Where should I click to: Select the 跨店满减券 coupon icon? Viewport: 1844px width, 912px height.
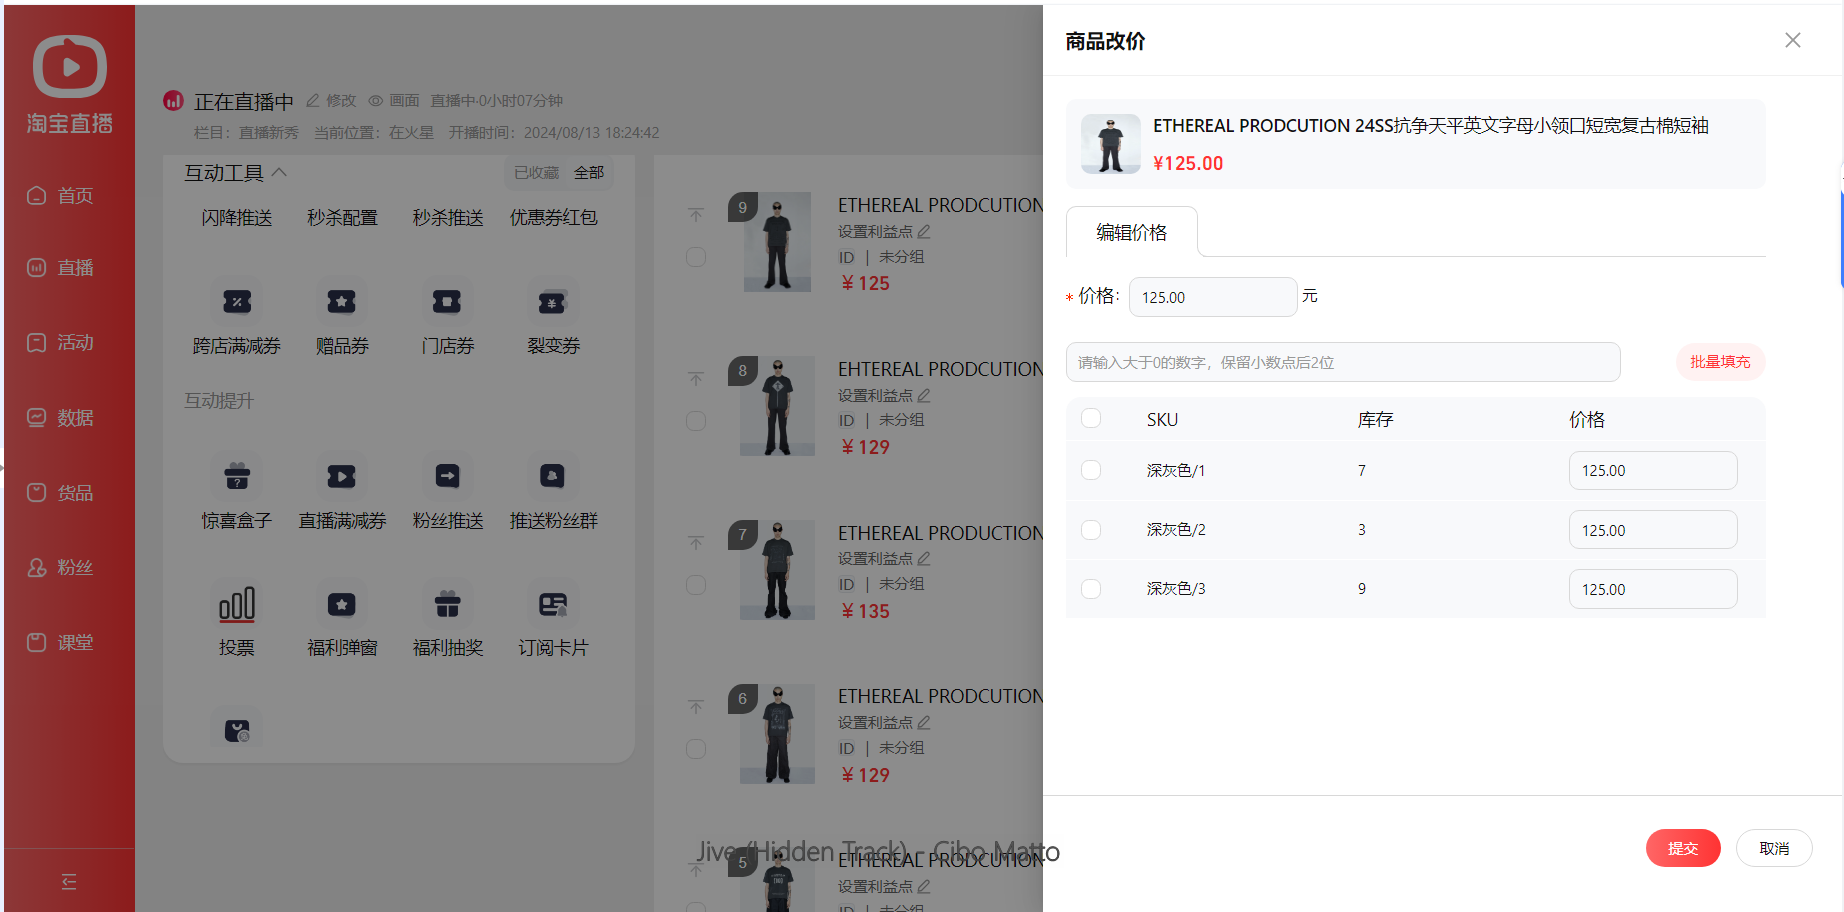[237, 301]
